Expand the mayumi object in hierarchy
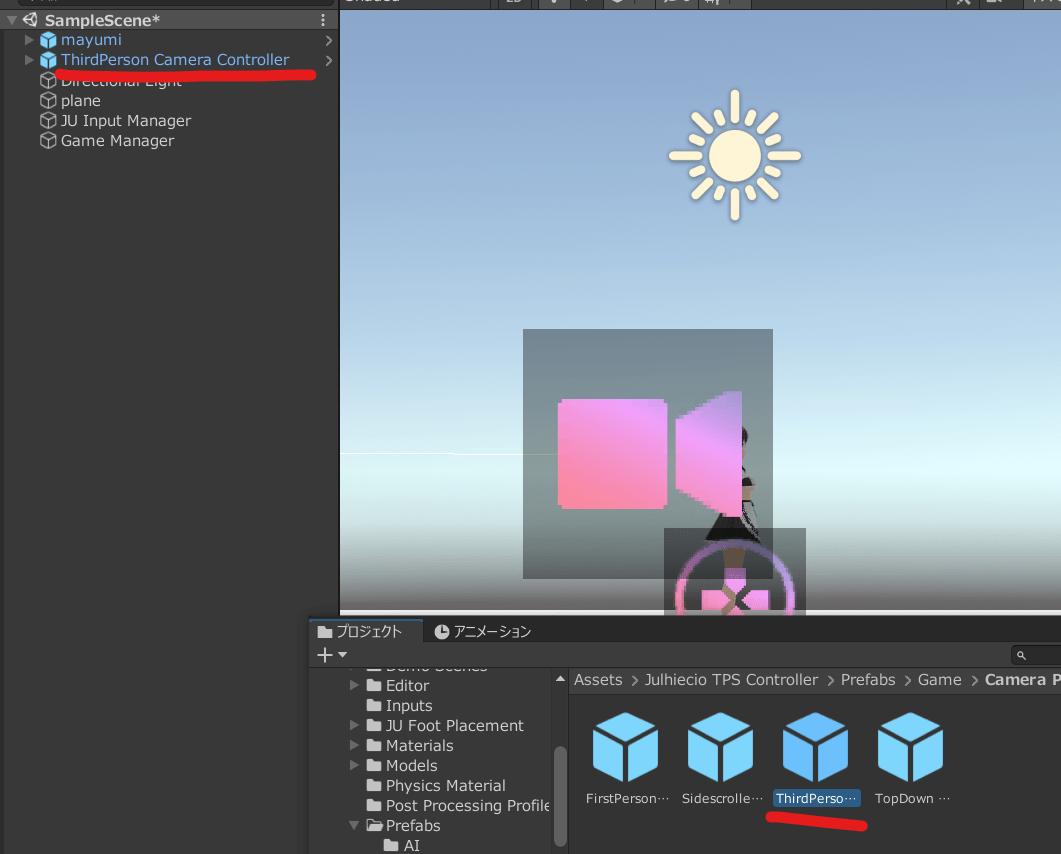 29,41
